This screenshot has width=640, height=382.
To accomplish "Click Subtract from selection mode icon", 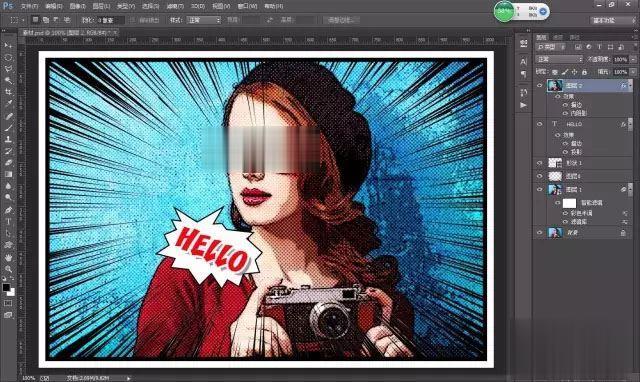I will (56, 20).
